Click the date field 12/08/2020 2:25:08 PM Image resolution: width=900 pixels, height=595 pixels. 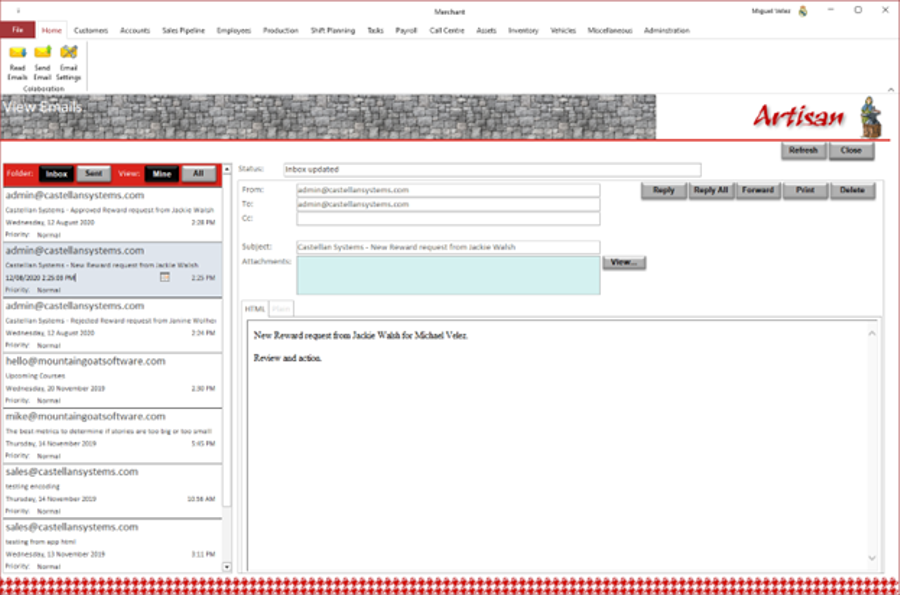[x=41, y=278]
